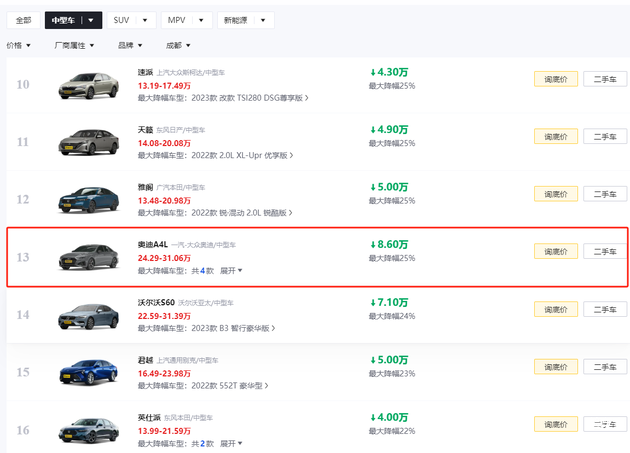Viewport: 630px width, 453px height.
Task: Select the 全部 category tab
Action: pos(24,20)
